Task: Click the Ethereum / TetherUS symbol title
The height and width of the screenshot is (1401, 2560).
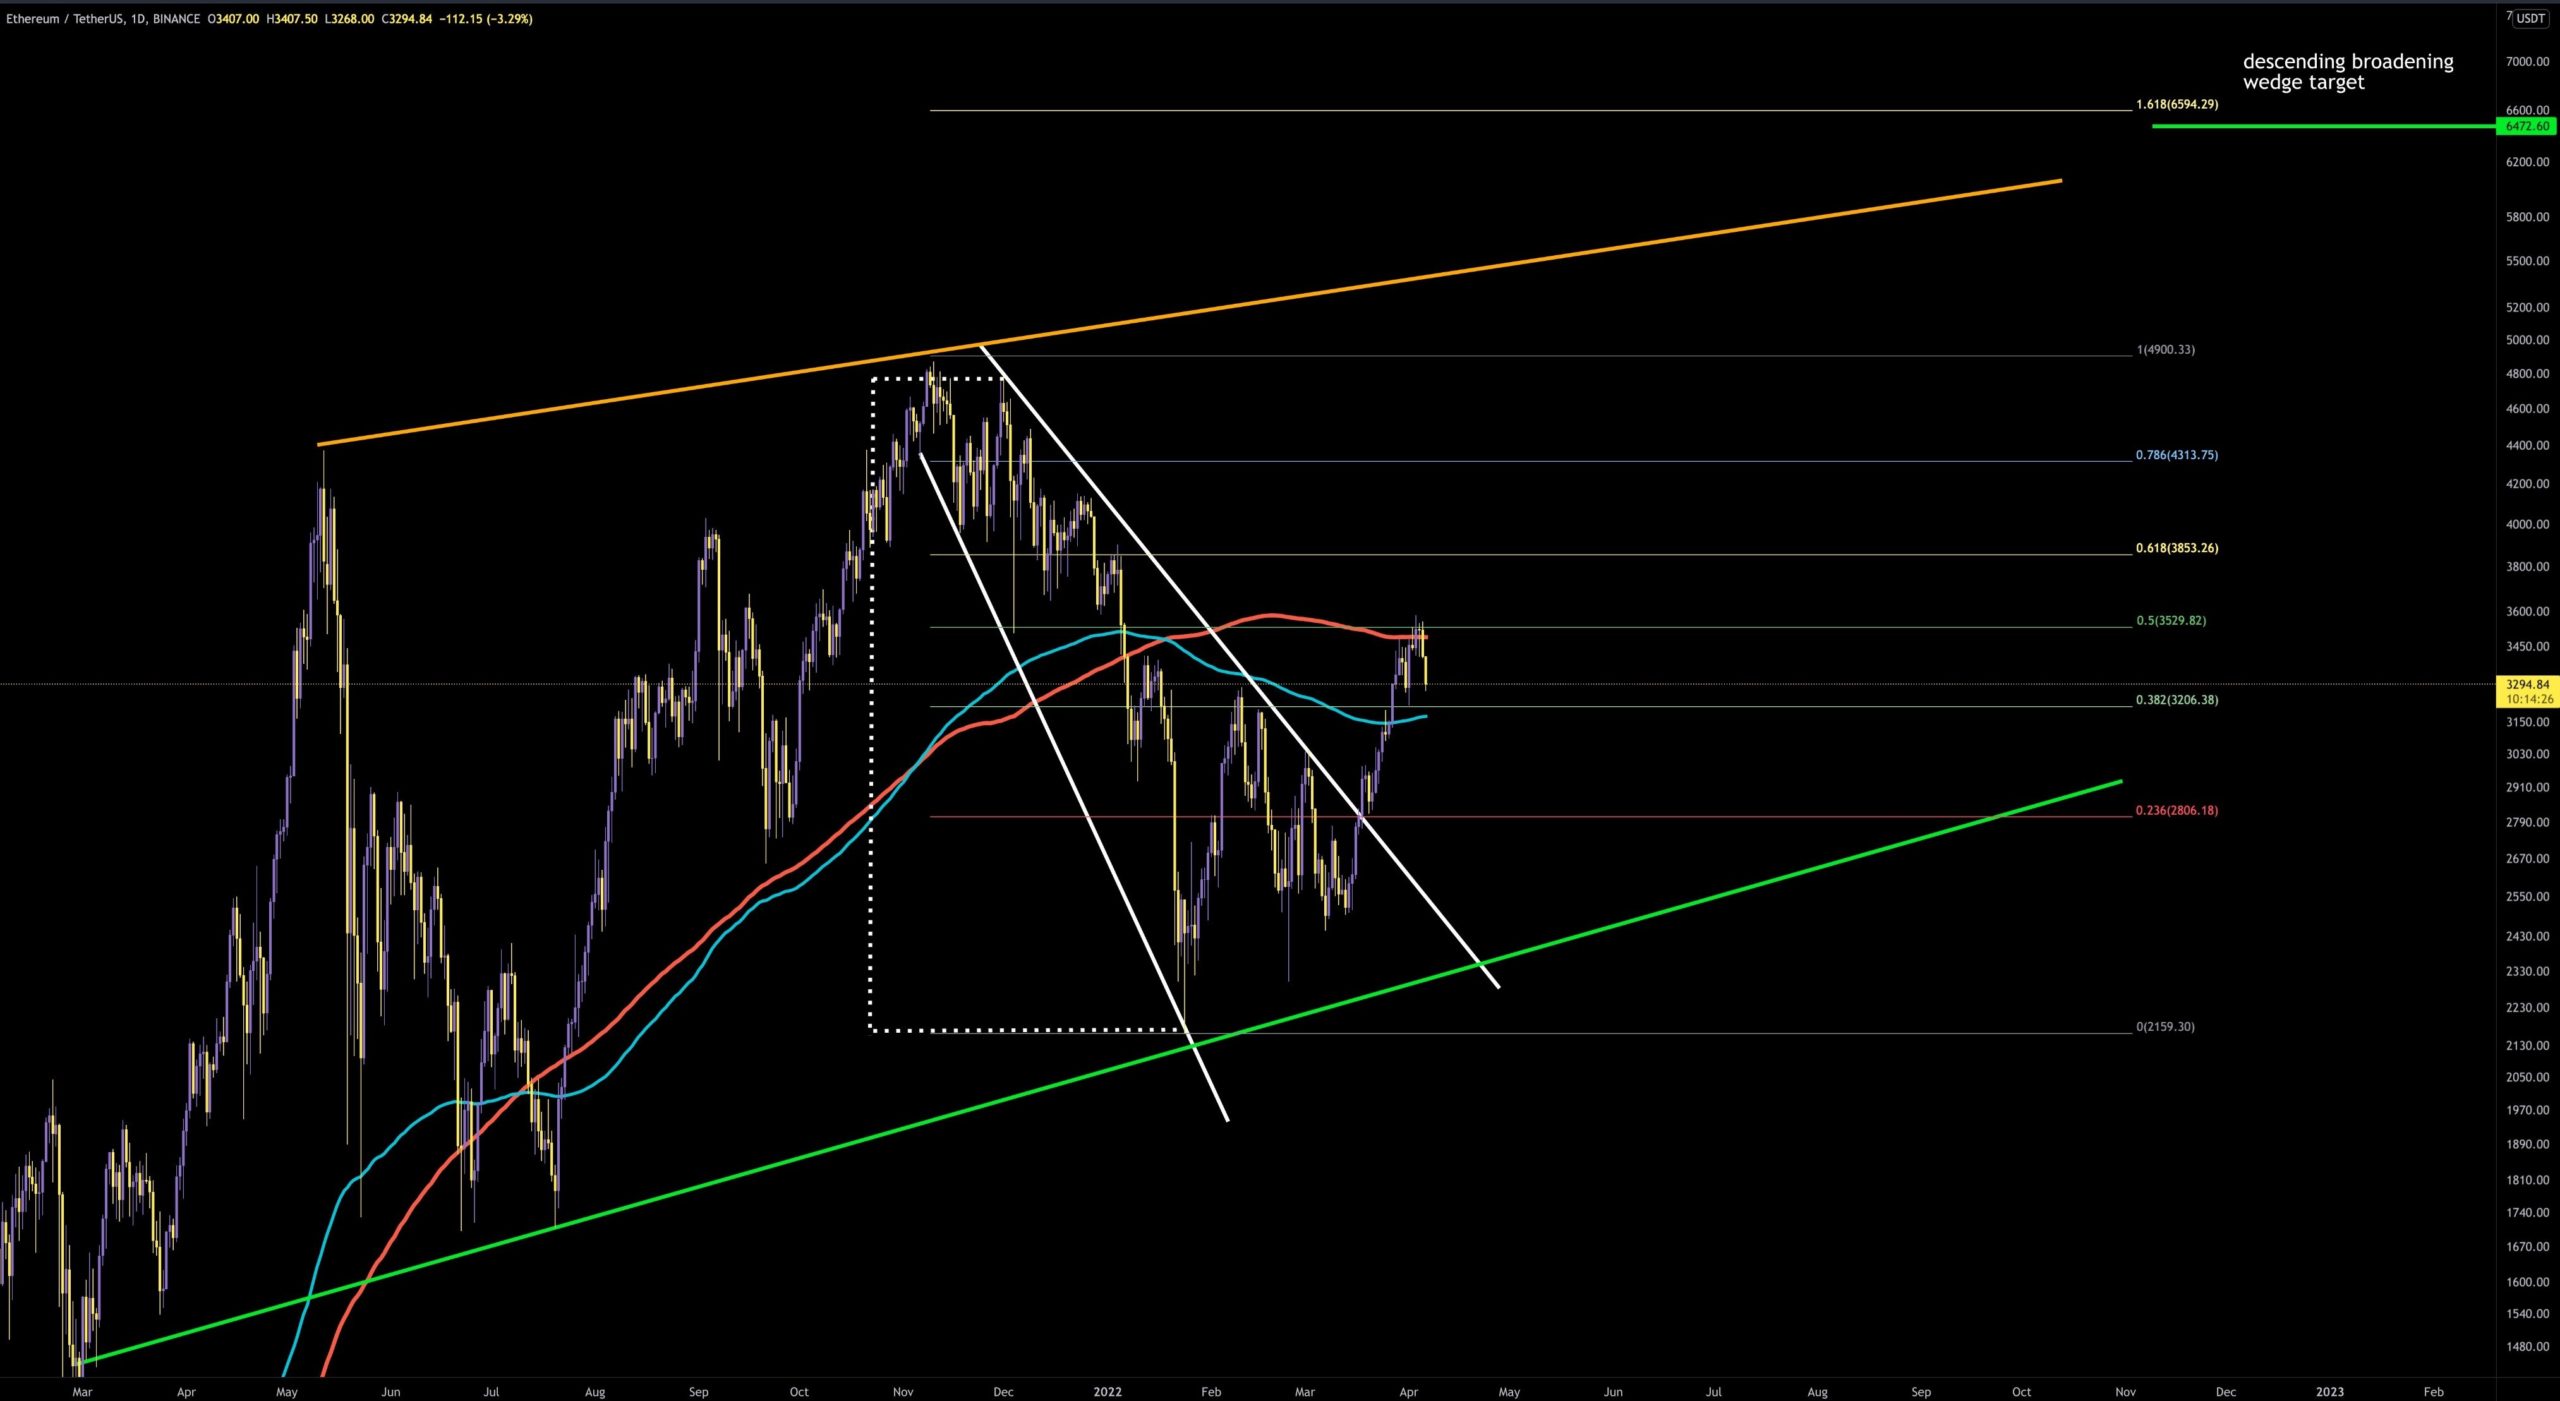Action: coord(64,19)
